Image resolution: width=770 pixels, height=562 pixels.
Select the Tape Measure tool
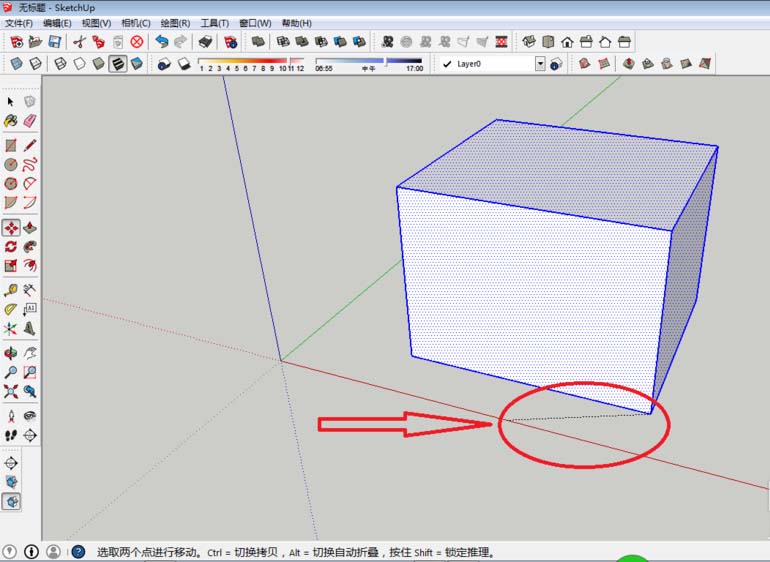pyautogui.click(x=11, y=290)
